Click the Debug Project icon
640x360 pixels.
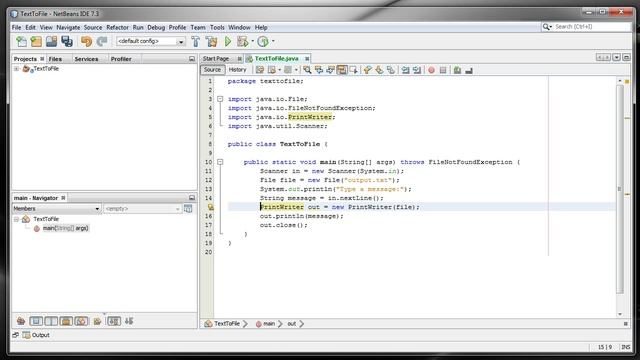242,41
